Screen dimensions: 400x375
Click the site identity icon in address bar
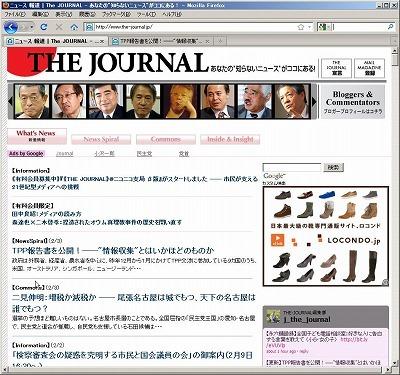(x=89, y=27)
